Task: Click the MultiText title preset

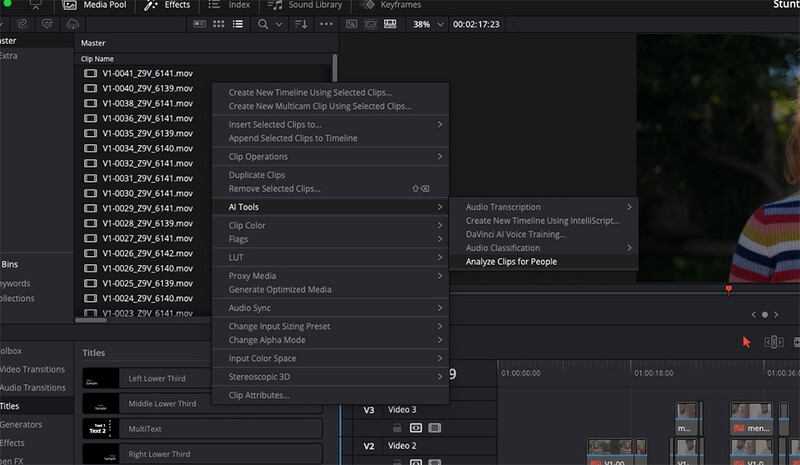Action: click(x=203, y=429)
